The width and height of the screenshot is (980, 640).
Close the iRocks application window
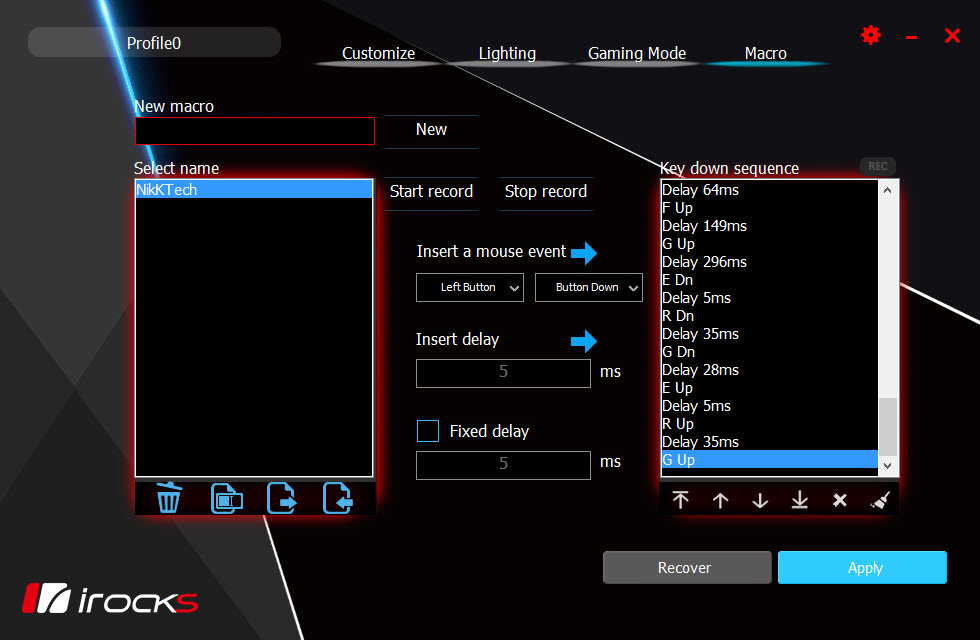coord(952,36)
